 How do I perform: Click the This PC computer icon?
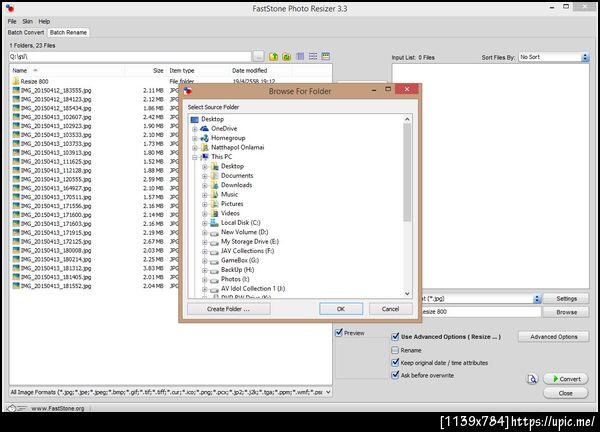[204, 156]
